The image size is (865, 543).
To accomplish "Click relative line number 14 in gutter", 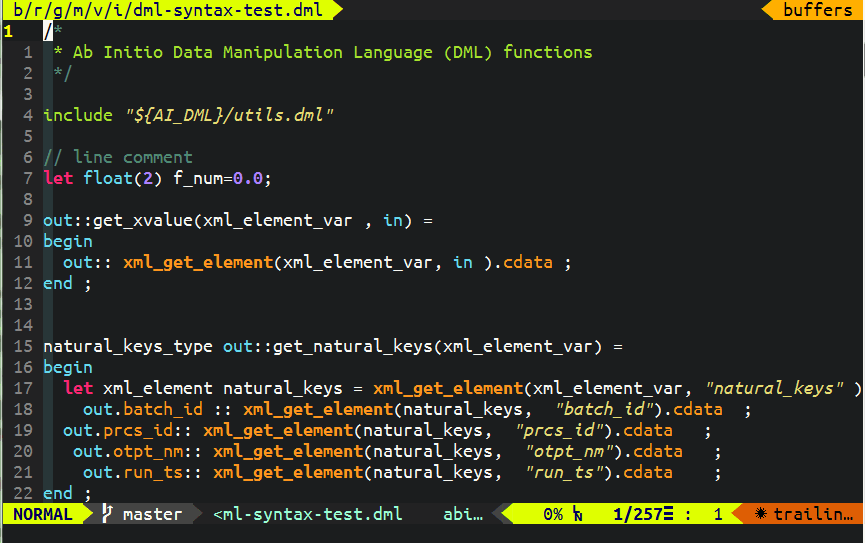I will 23,326.
